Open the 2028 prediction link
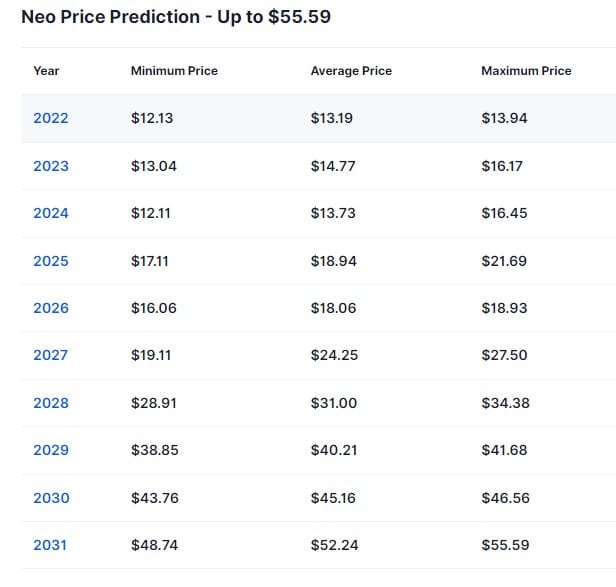 point(51,403)
